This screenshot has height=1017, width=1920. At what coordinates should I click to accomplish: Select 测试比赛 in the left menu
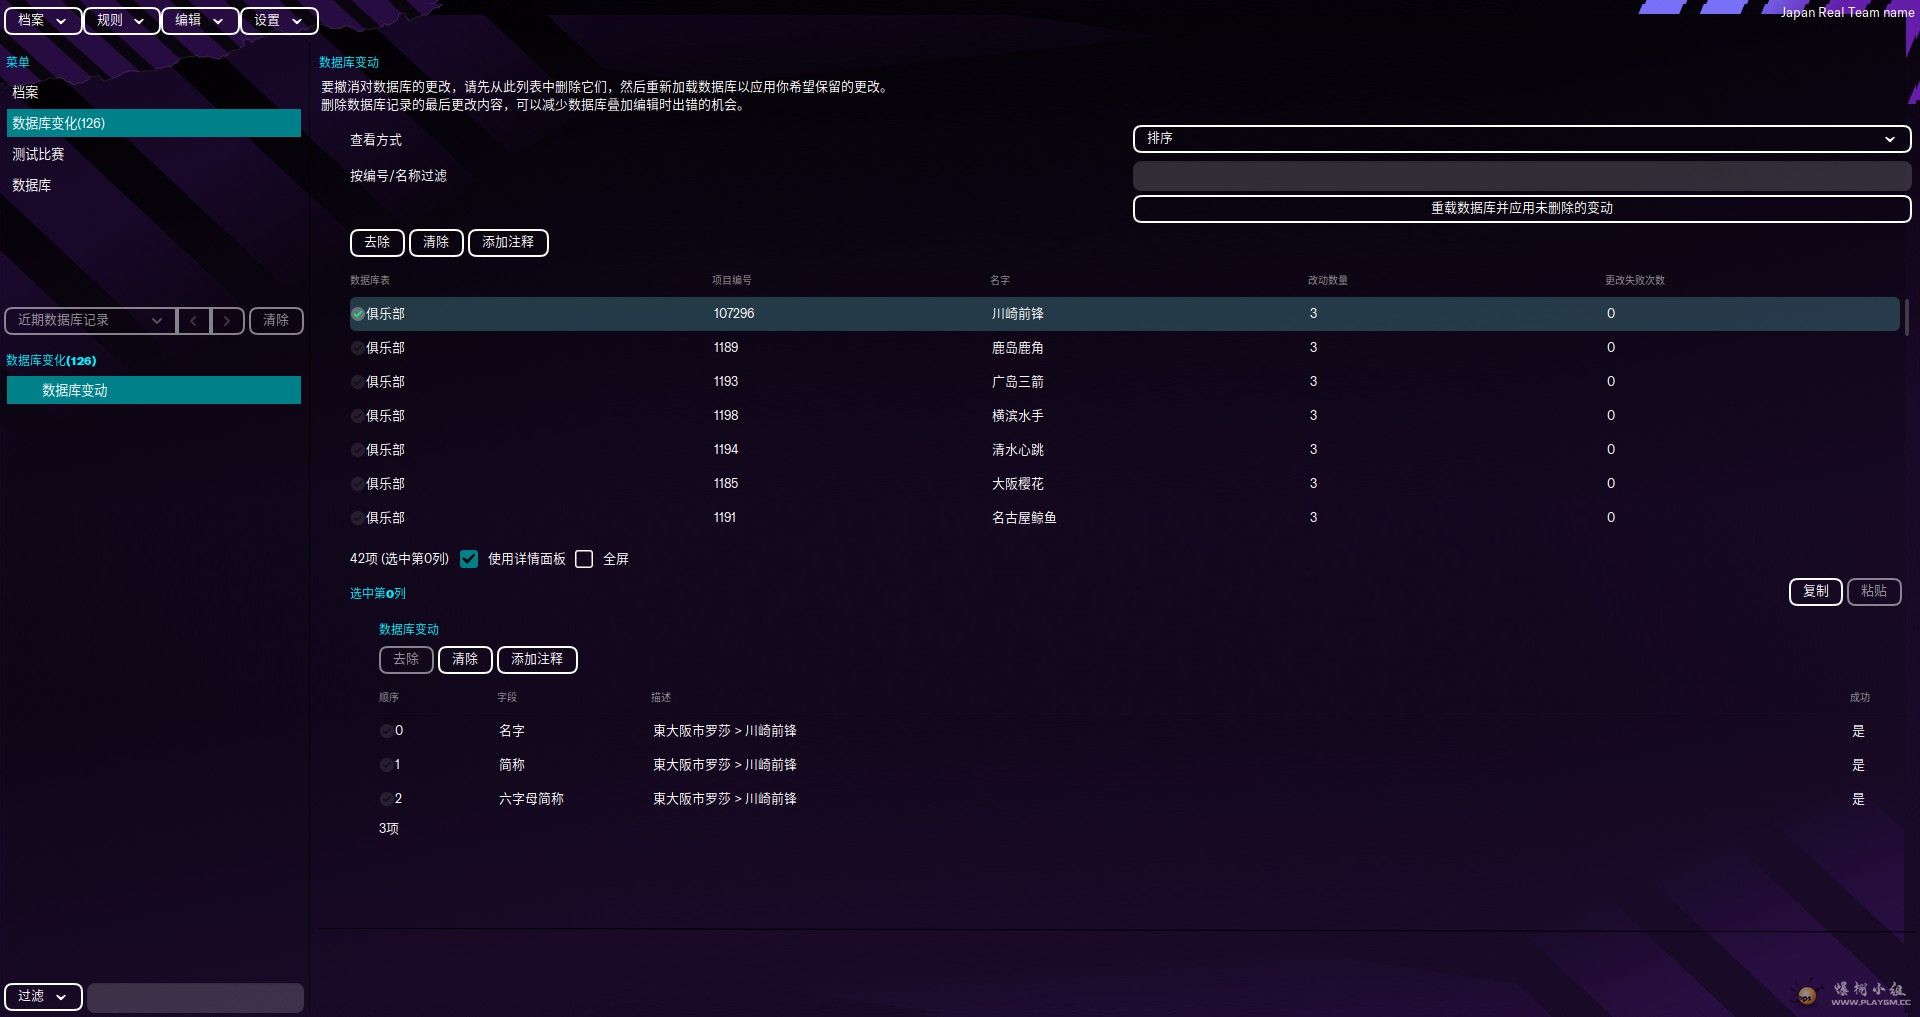click(x=153, y=154)
